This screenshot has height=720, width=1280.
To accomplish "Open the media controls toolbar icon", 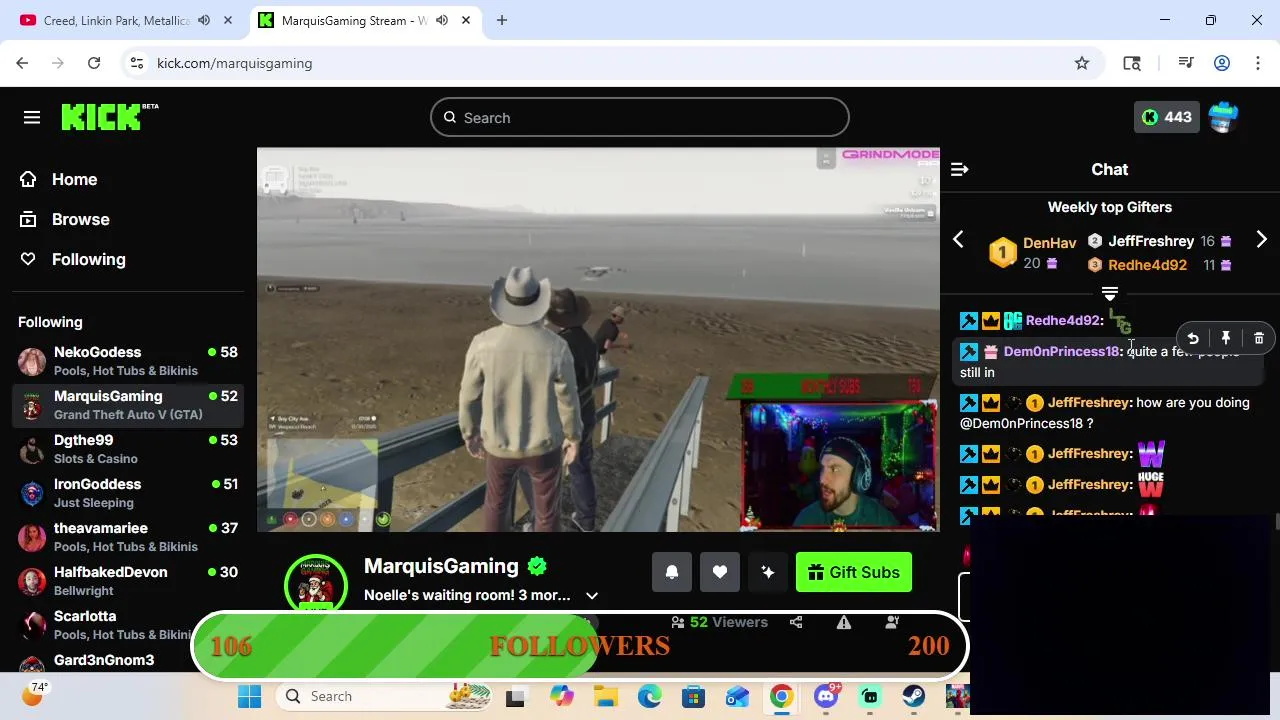I will pyautogui.click(x=1186, y=63).
